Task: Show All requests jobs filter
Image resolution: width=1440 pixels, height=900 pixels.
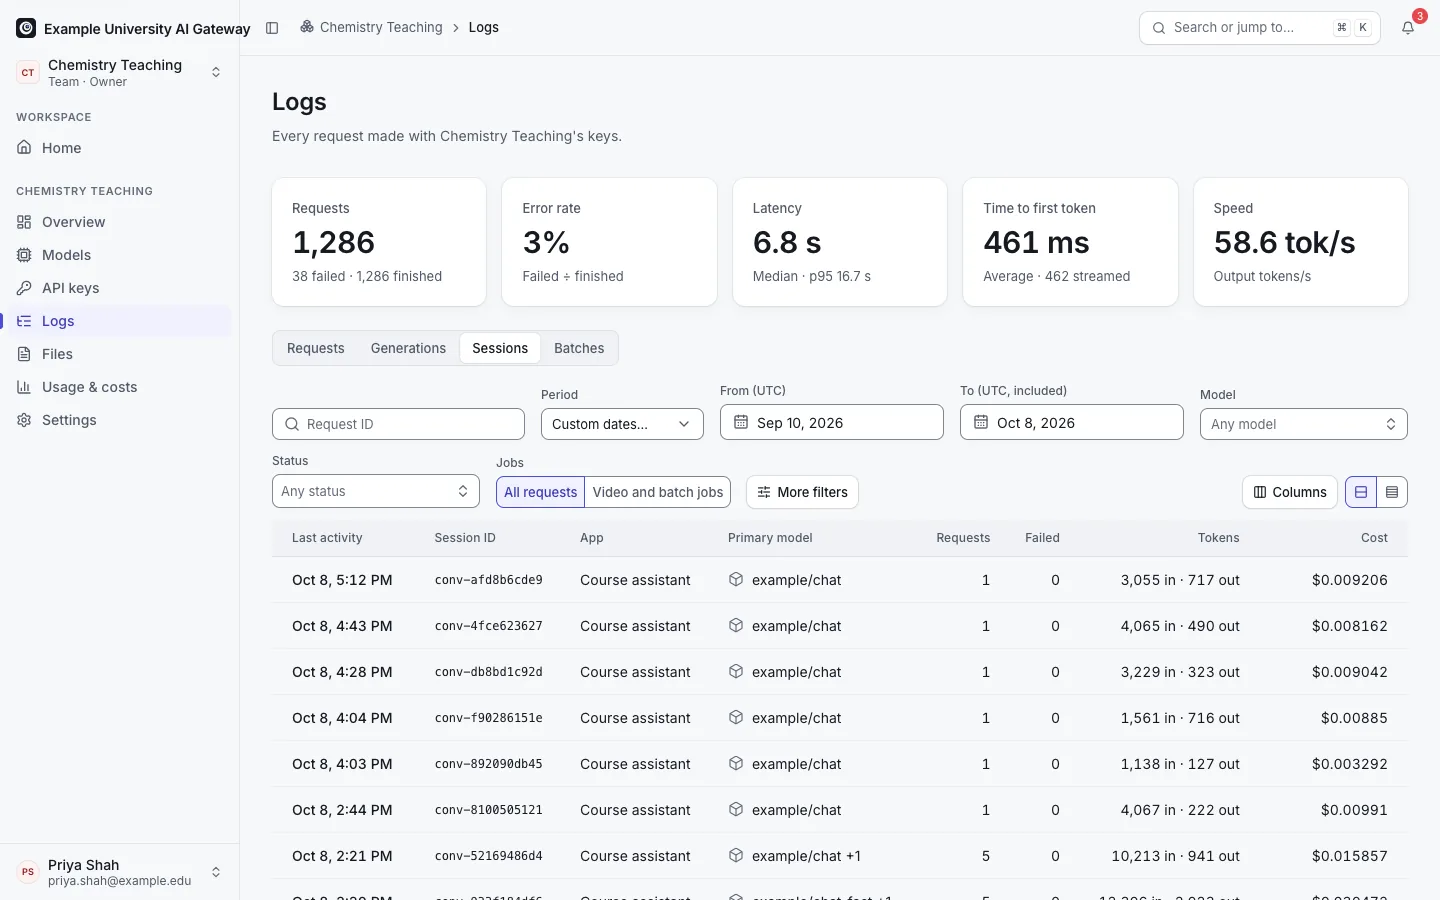Action: [x=540, y=492]
